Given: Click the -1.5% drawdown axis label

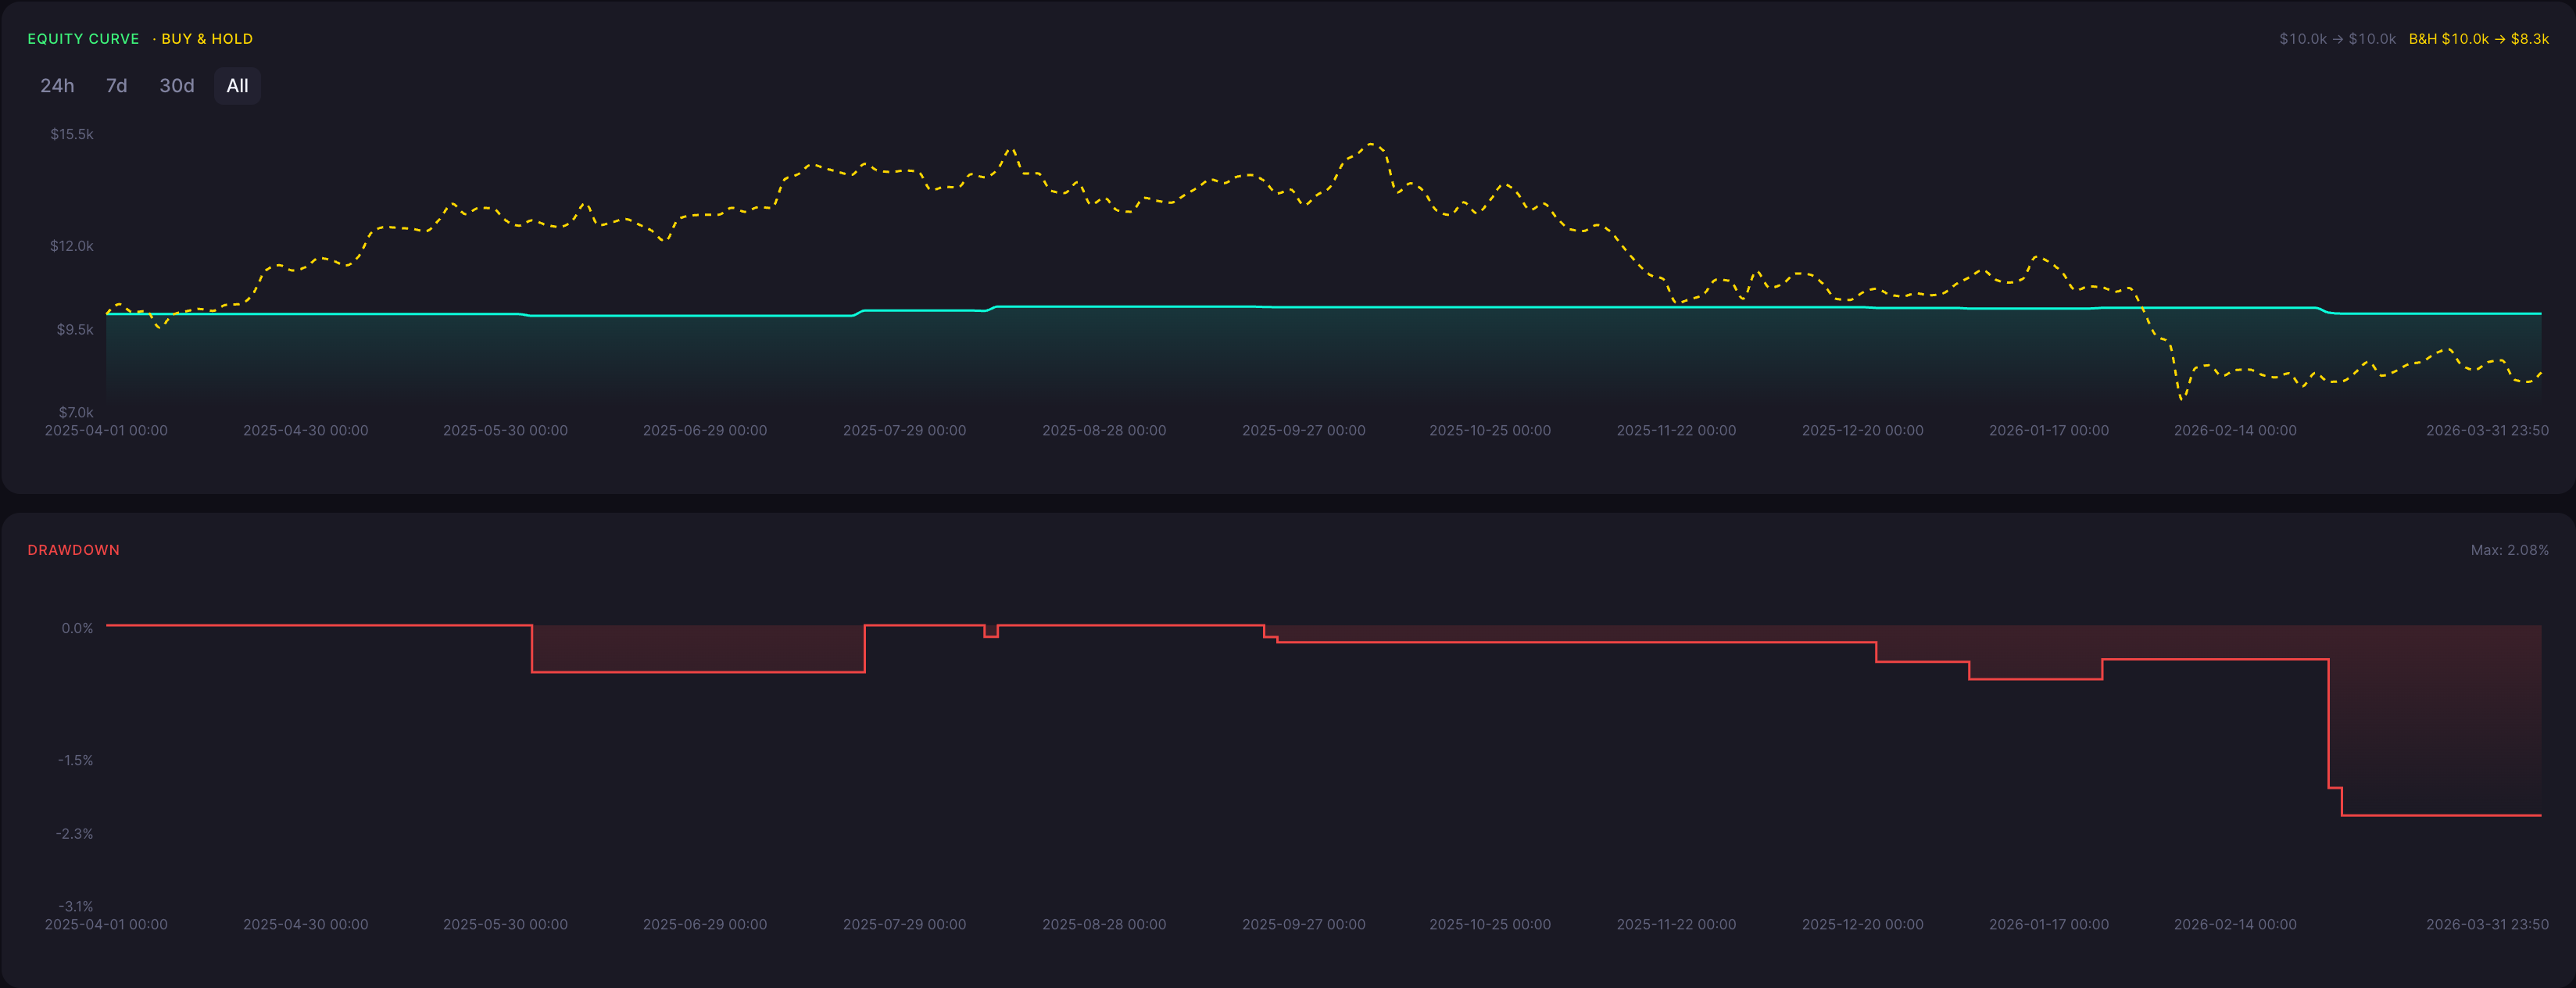Looking at the screenshot, I should coord(75,760).
